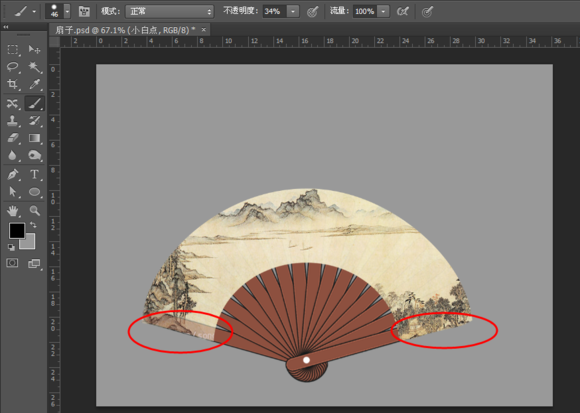Click the current Brush tool preset icon
The width and height of the screenshot is (580, 413).
tap(21, 12)
